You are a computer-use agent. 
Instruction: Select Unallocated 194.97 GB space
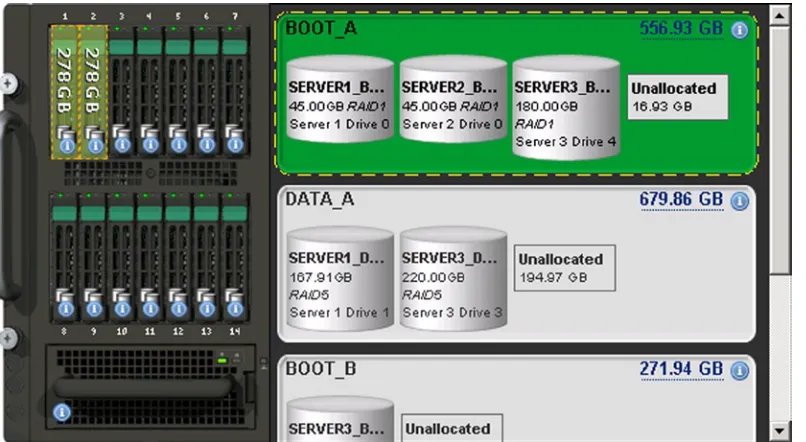coord(564,268)
